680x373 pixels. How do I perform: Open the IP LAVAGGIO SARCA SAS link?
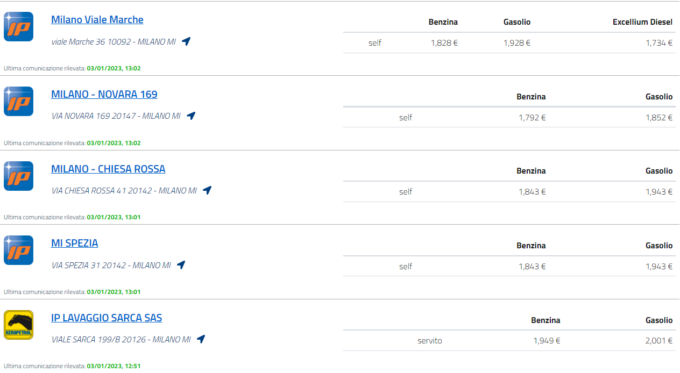coord(106,318)
